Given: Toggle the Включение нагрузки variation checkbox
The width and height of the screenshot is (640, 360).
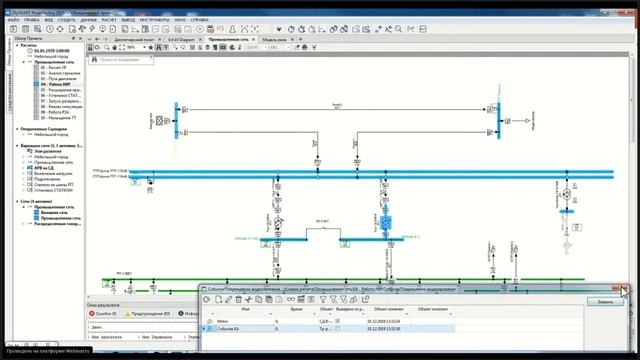Looking at the screenshot, I should tap(30, 173).
